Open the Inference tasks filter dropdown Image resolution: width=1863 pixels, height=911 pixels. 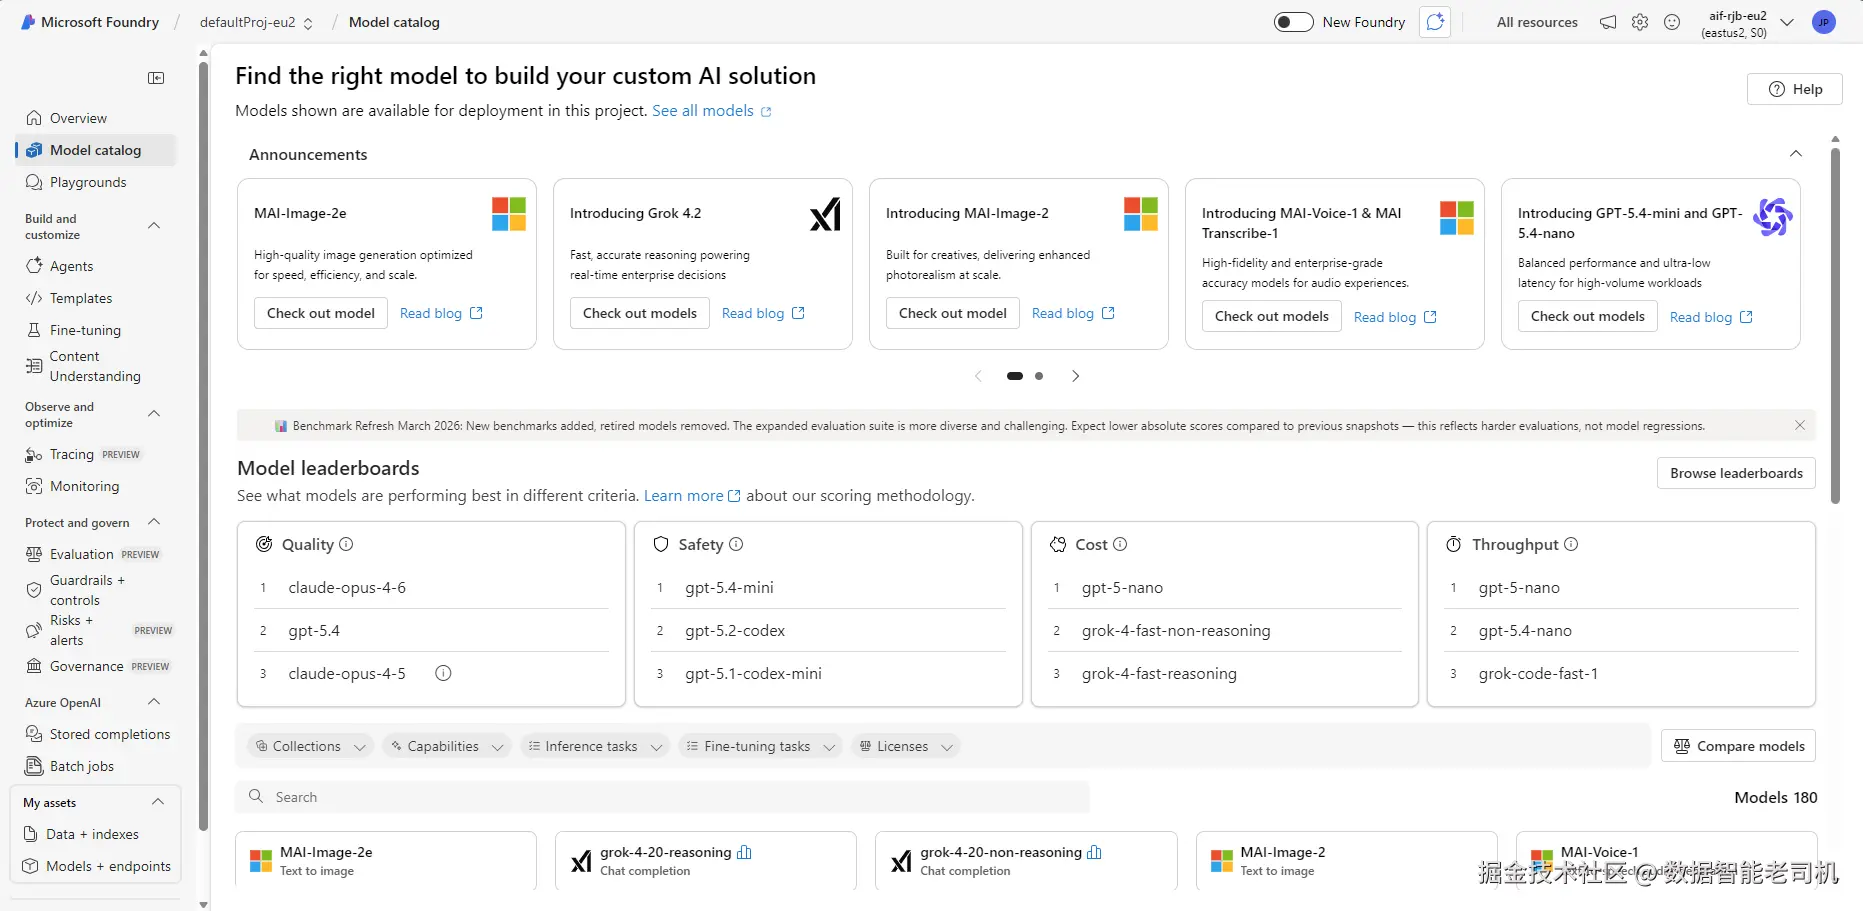point(595,746)
